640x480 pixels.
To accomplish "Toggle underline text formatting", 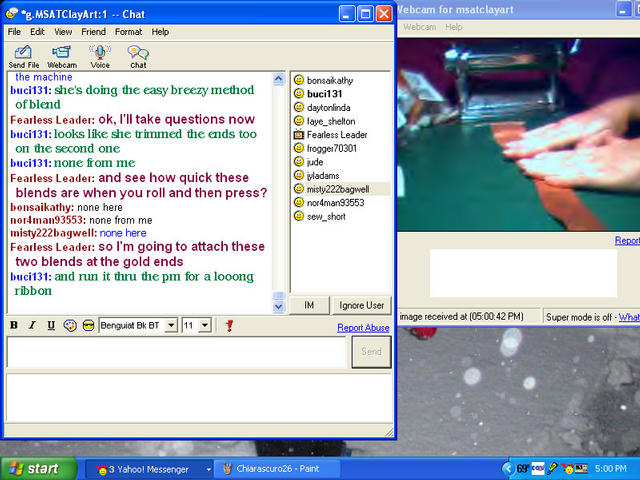I will pos(51,325).
